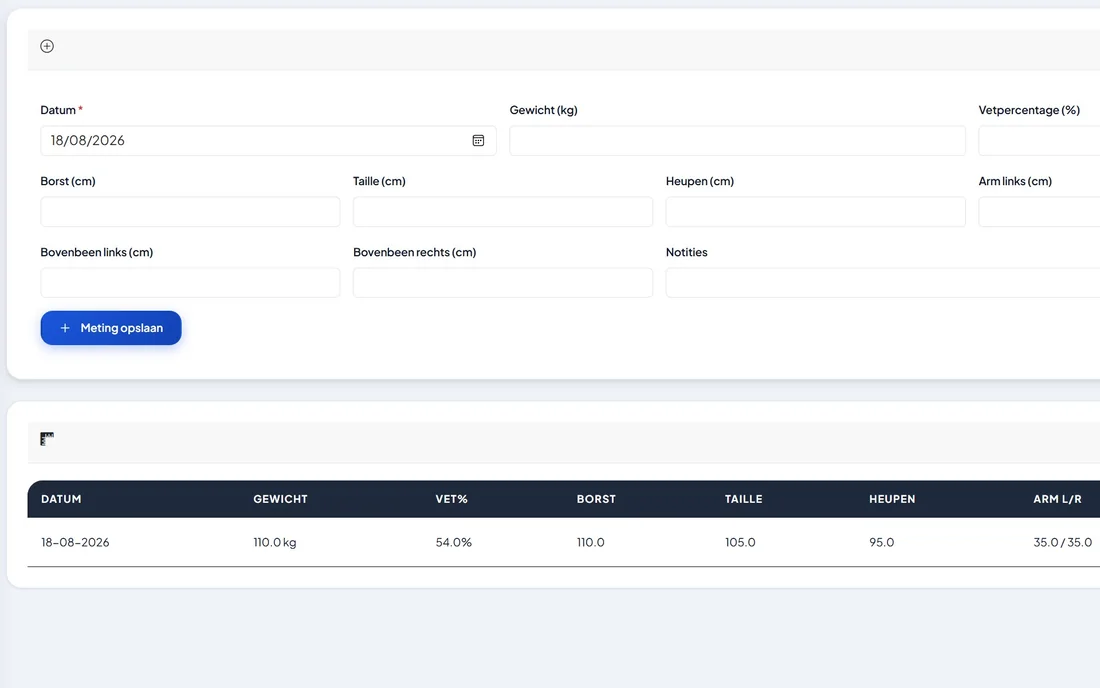Click the Bovenbeen rechts (cm) input field
Image resolution: width=1100 pixels, height=688 pixels.
tap(503, 283)
